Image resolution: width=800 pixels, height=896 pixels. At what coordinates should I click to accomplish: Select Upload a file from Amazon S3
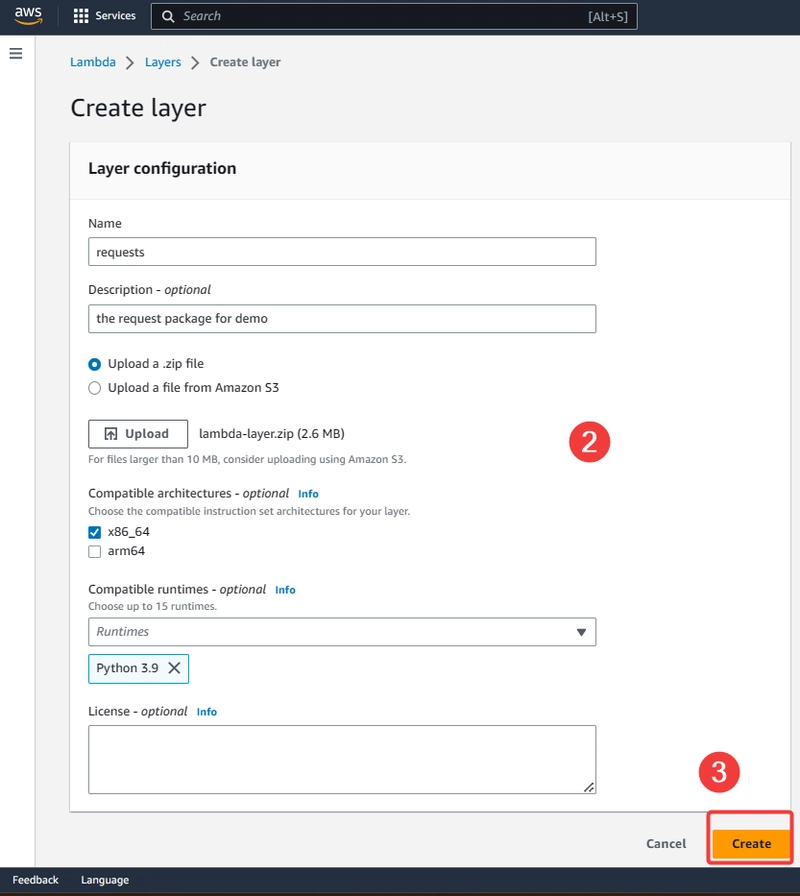tap(95, 388)
